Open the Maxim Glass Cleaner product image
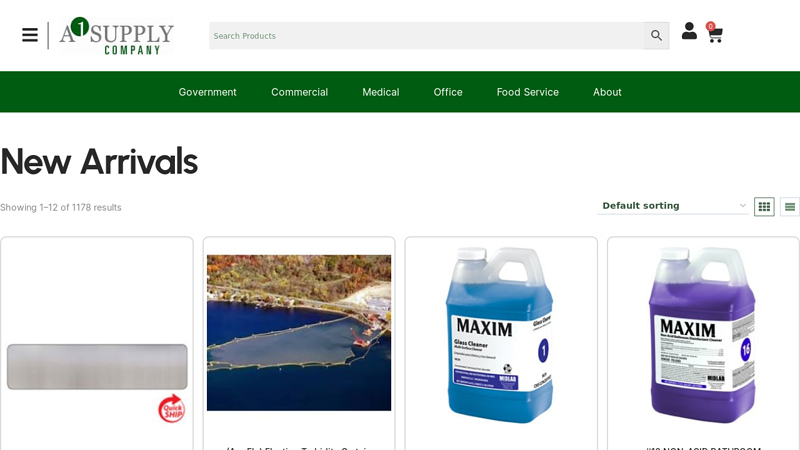The width and height of the screenshot is (800, 450). (500, 335)
